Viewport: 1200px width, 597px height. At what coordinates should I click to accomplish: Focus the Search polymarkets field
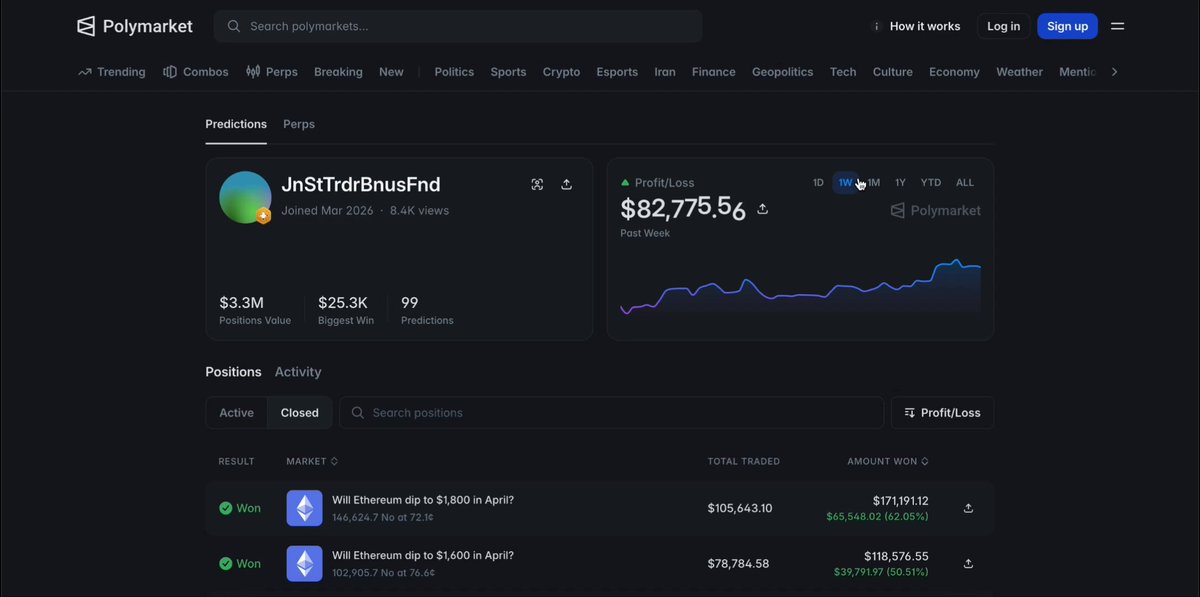(x=458, y=26)
